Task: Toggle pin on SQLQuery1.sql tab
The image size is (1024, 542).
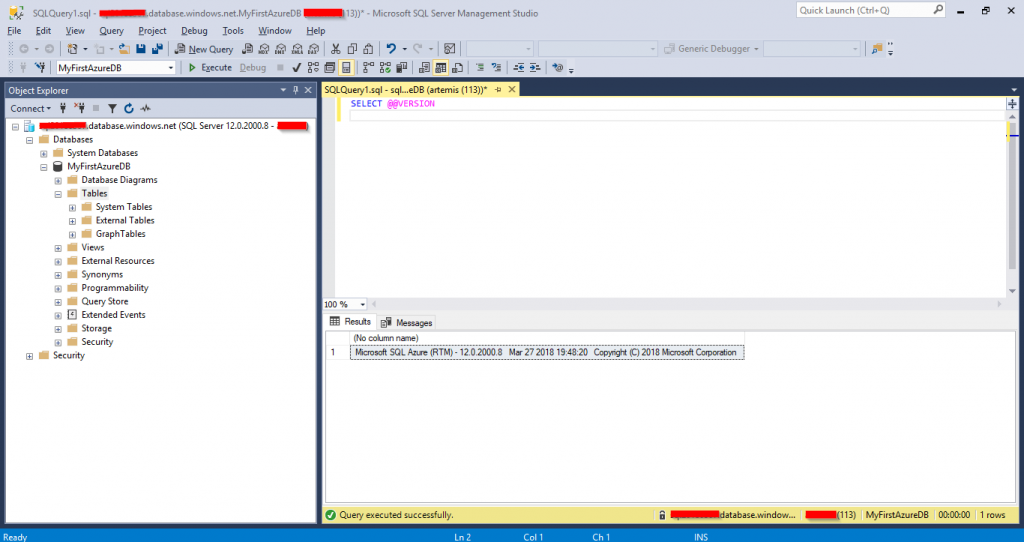Action: point(498,89)
